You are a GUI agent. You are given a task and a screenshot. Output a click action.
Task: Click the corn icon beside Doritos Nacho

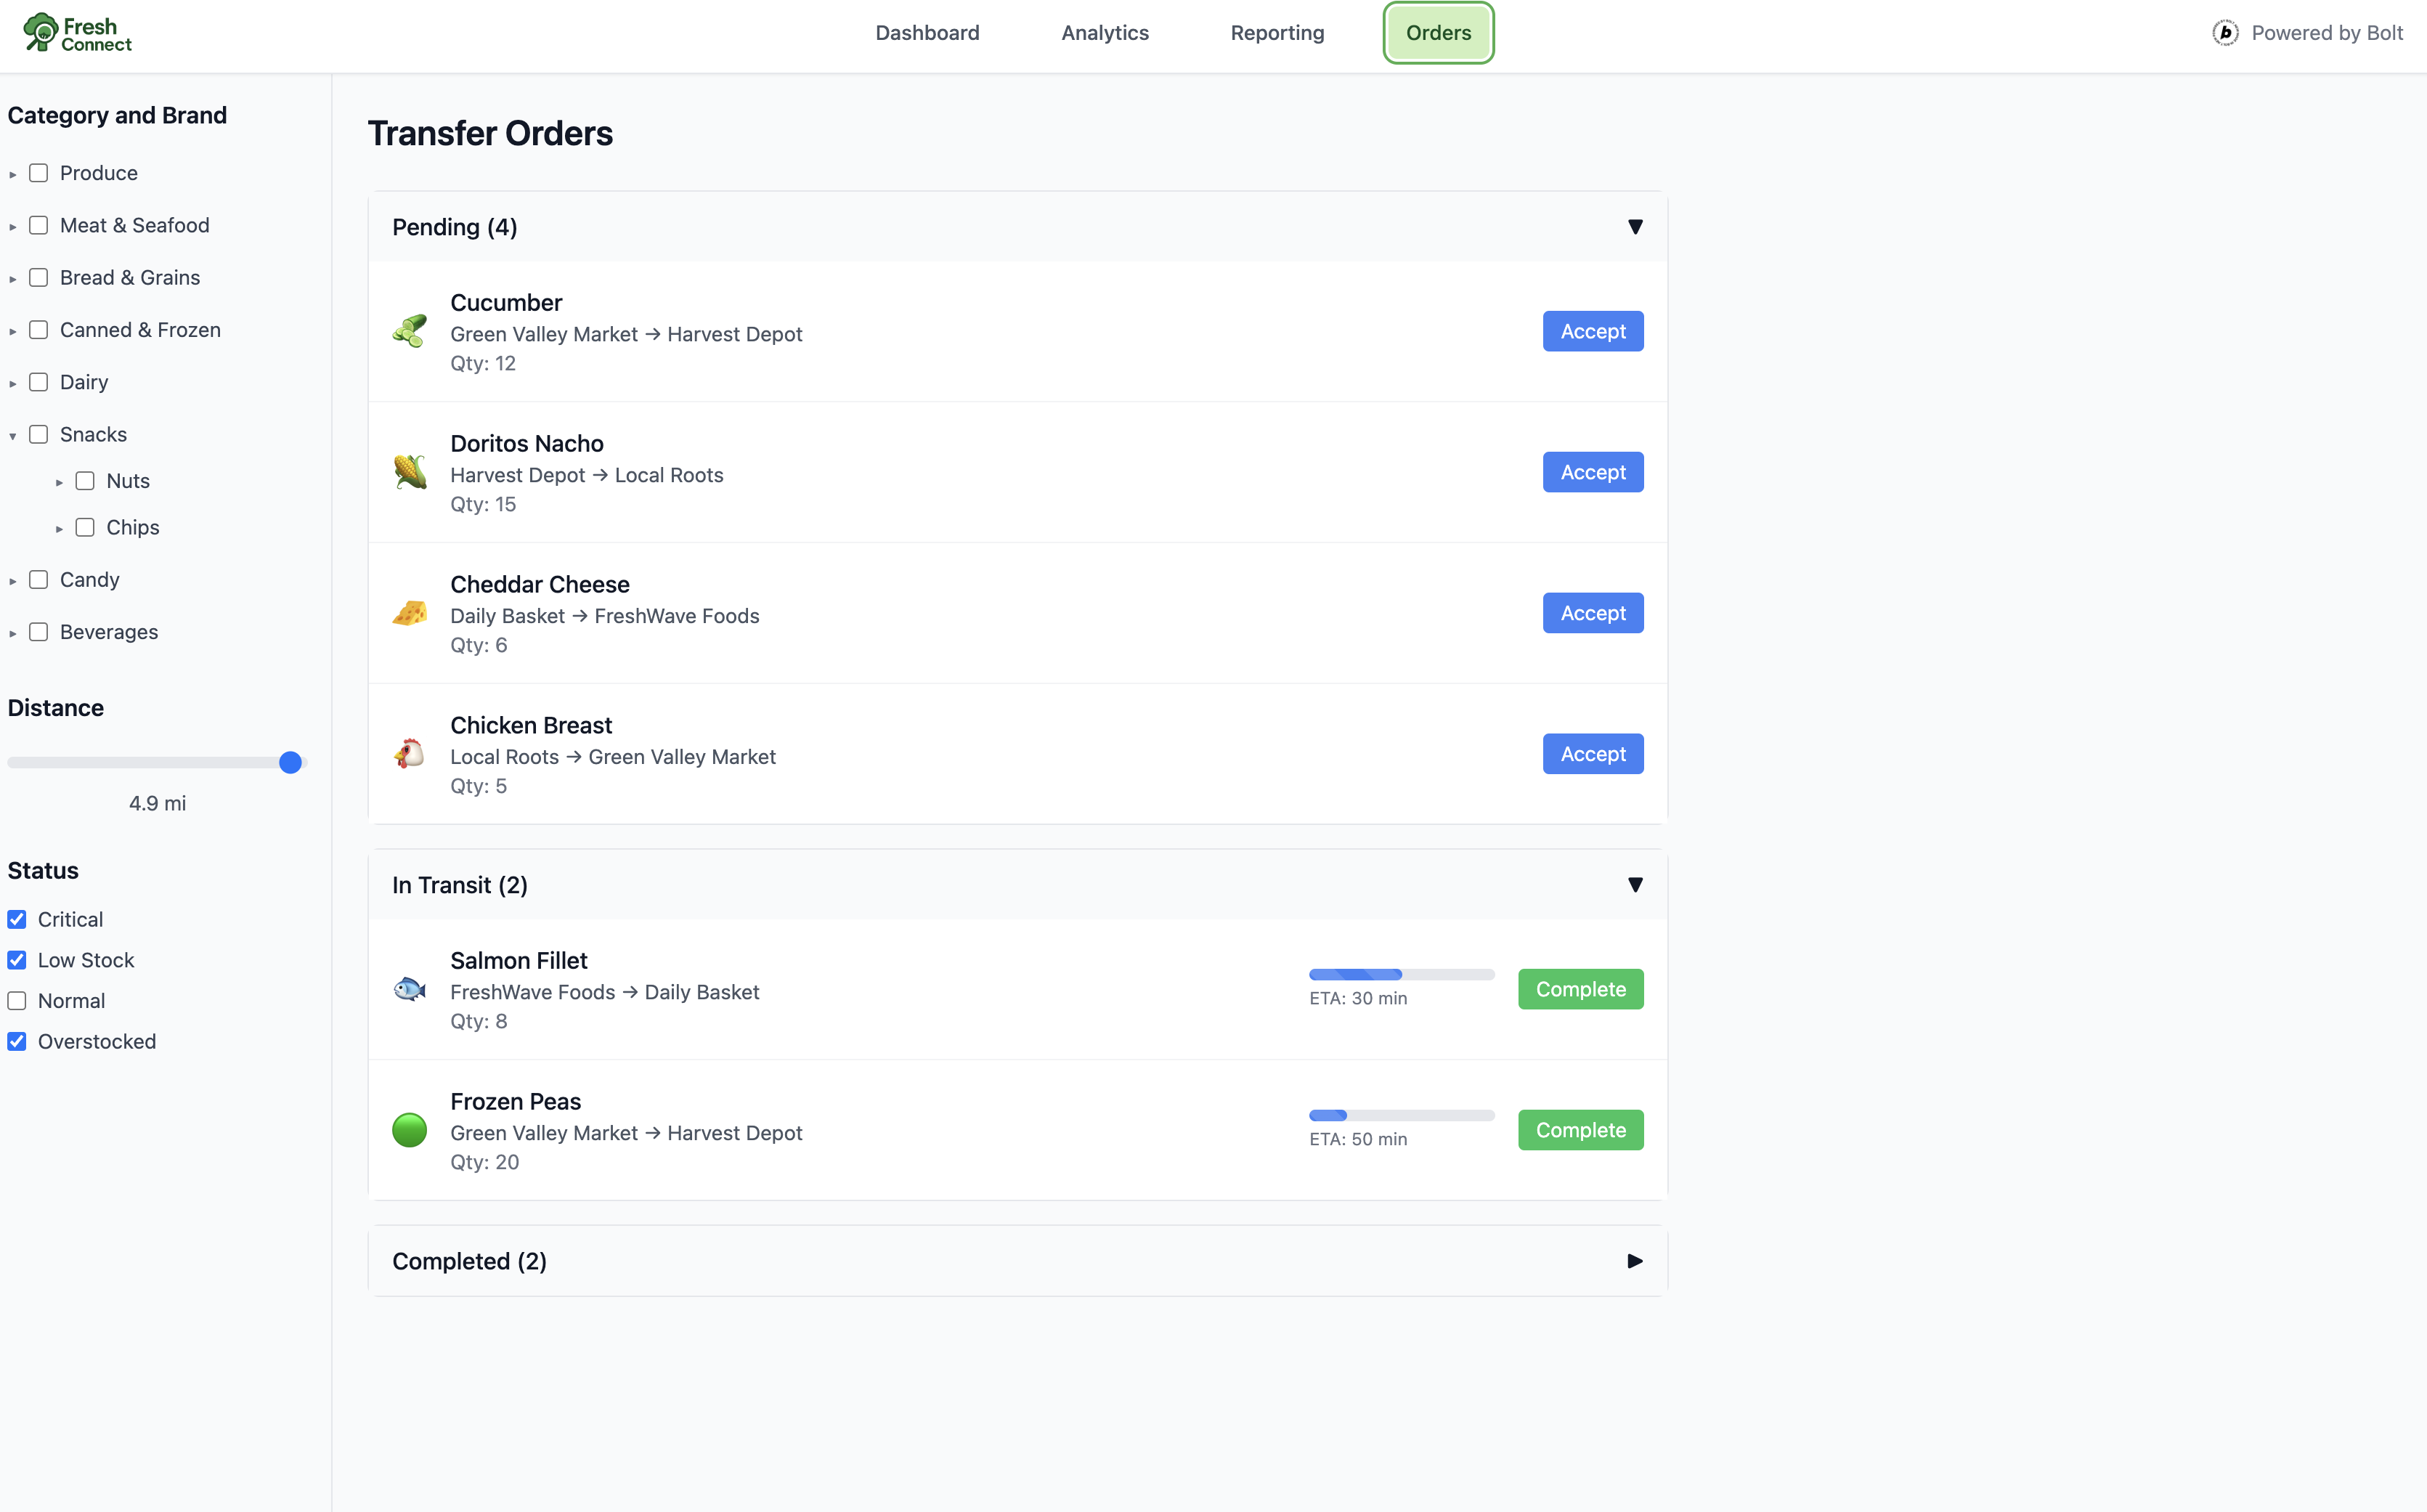409,472
